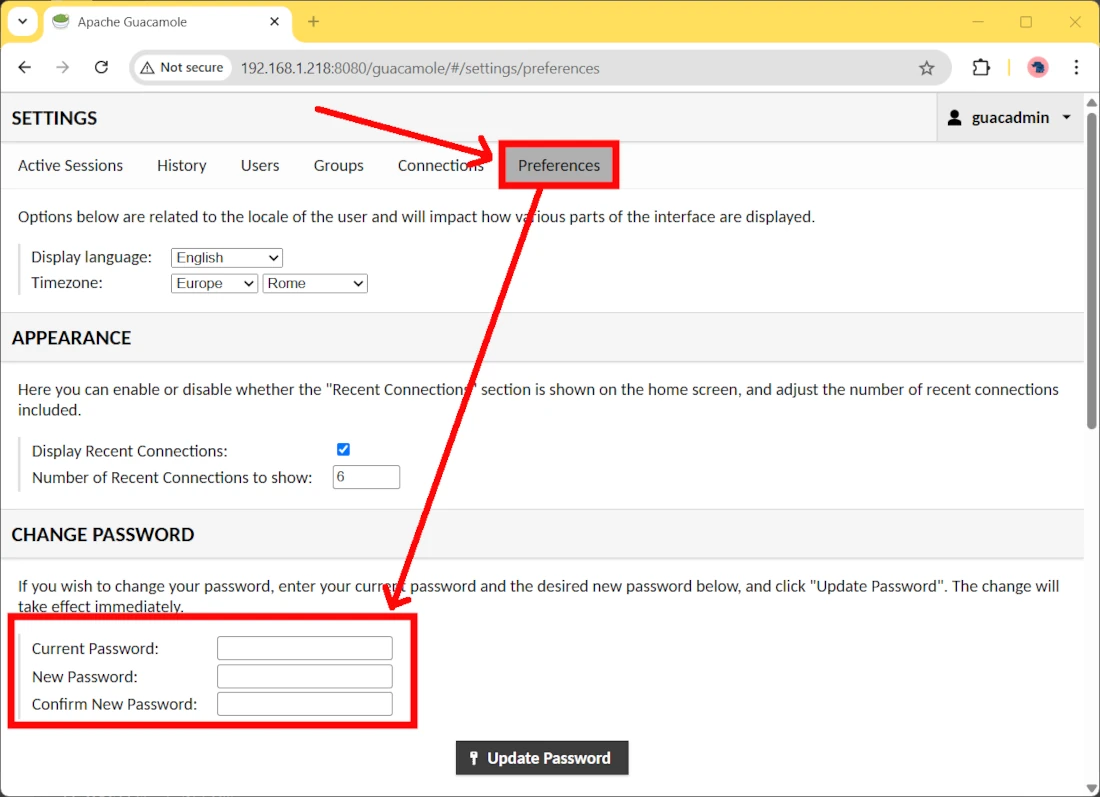Click the scrollbar up arrow
The image size is (1100, 797).
1092,102
